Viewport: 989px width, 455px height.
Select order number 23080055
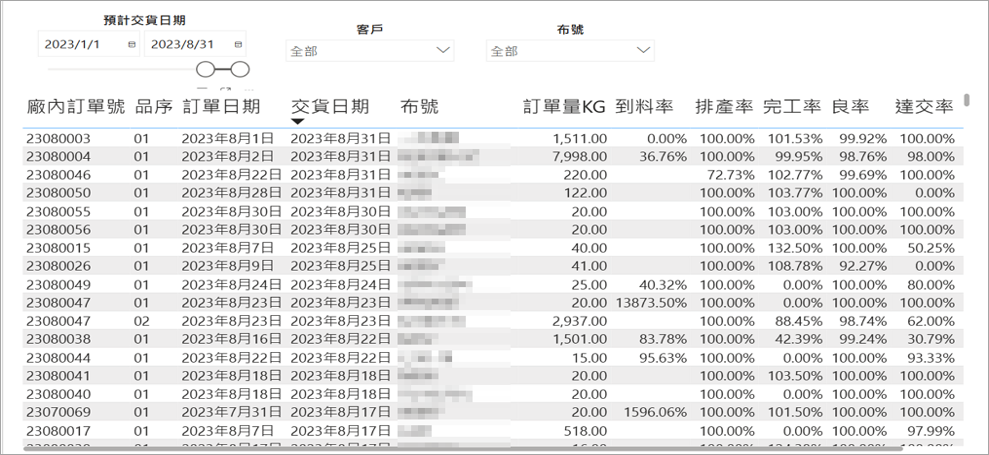click(58, 211)
